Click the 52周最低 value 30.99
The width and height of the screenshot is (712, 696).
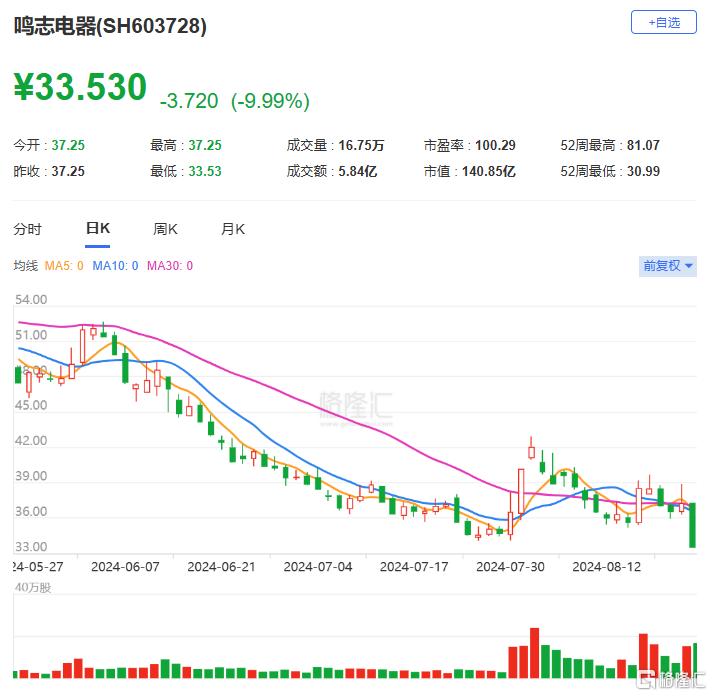[643, 171]
